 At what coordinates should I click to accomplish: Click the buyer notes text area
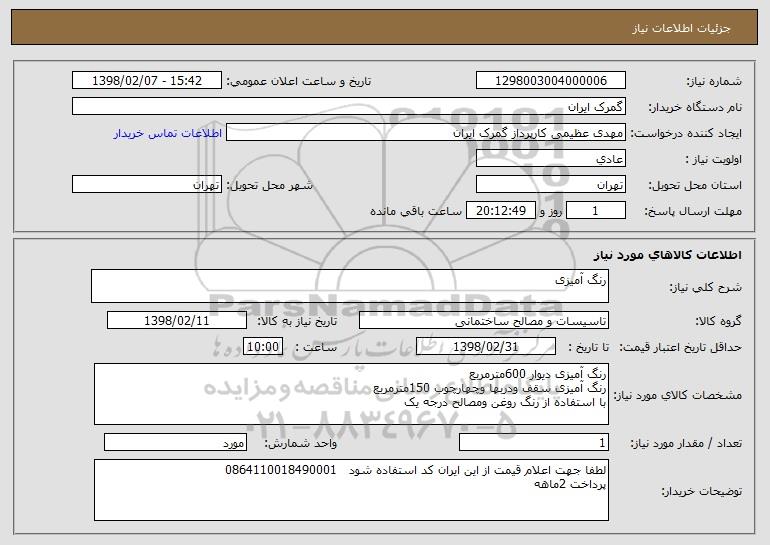click(x=351, y=490)
